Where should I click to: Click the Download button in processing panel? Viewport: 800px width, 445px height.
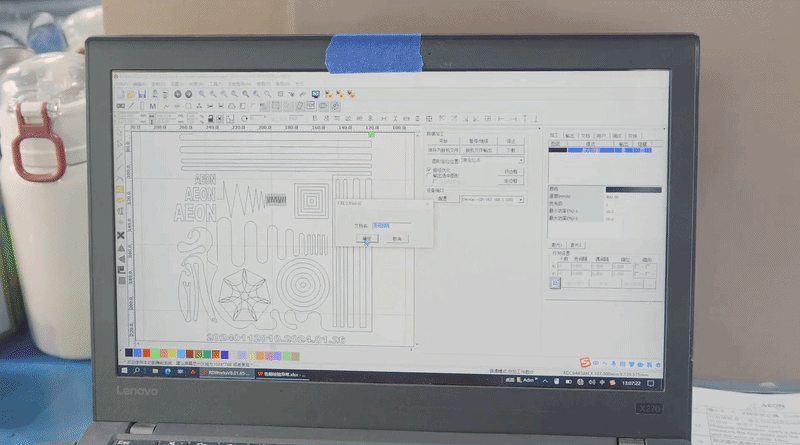511,150
